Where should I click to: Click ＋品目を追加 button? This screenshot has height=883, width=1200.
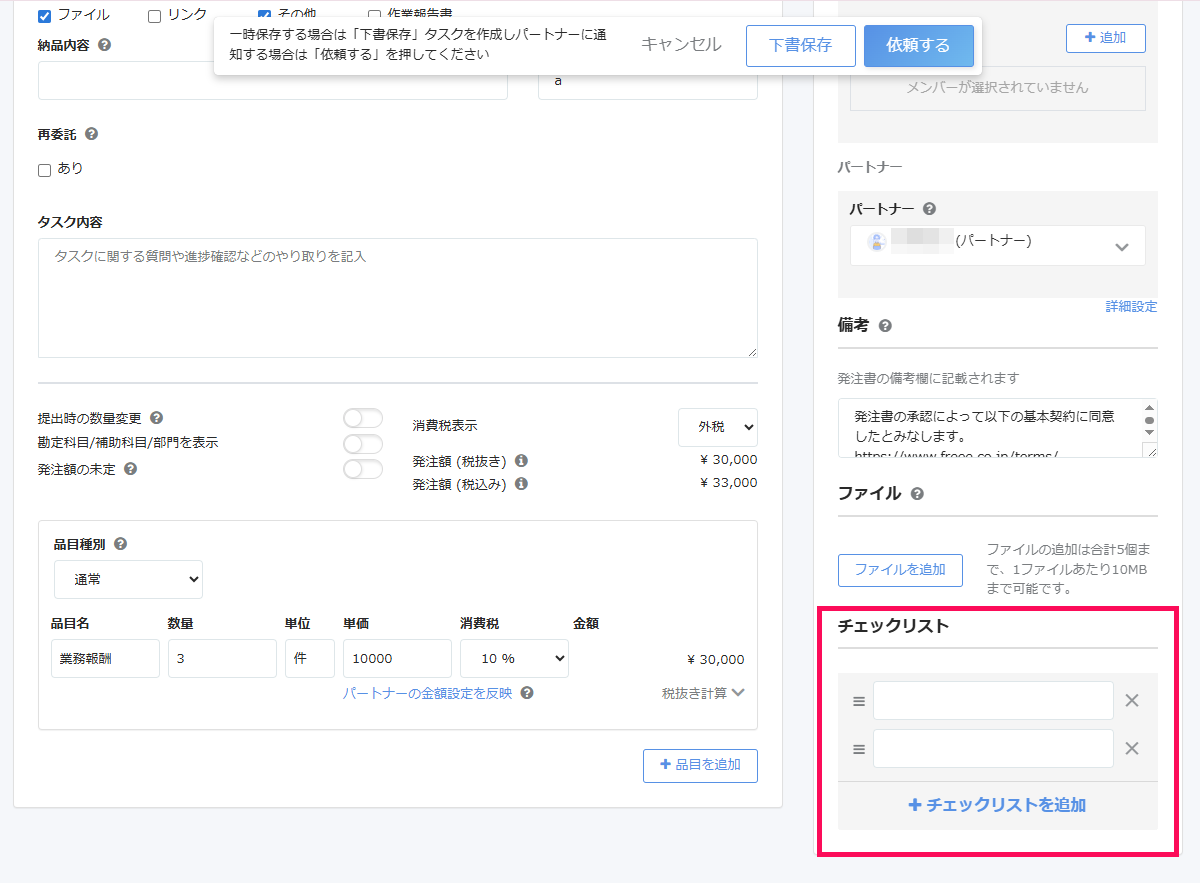(700, 765)
